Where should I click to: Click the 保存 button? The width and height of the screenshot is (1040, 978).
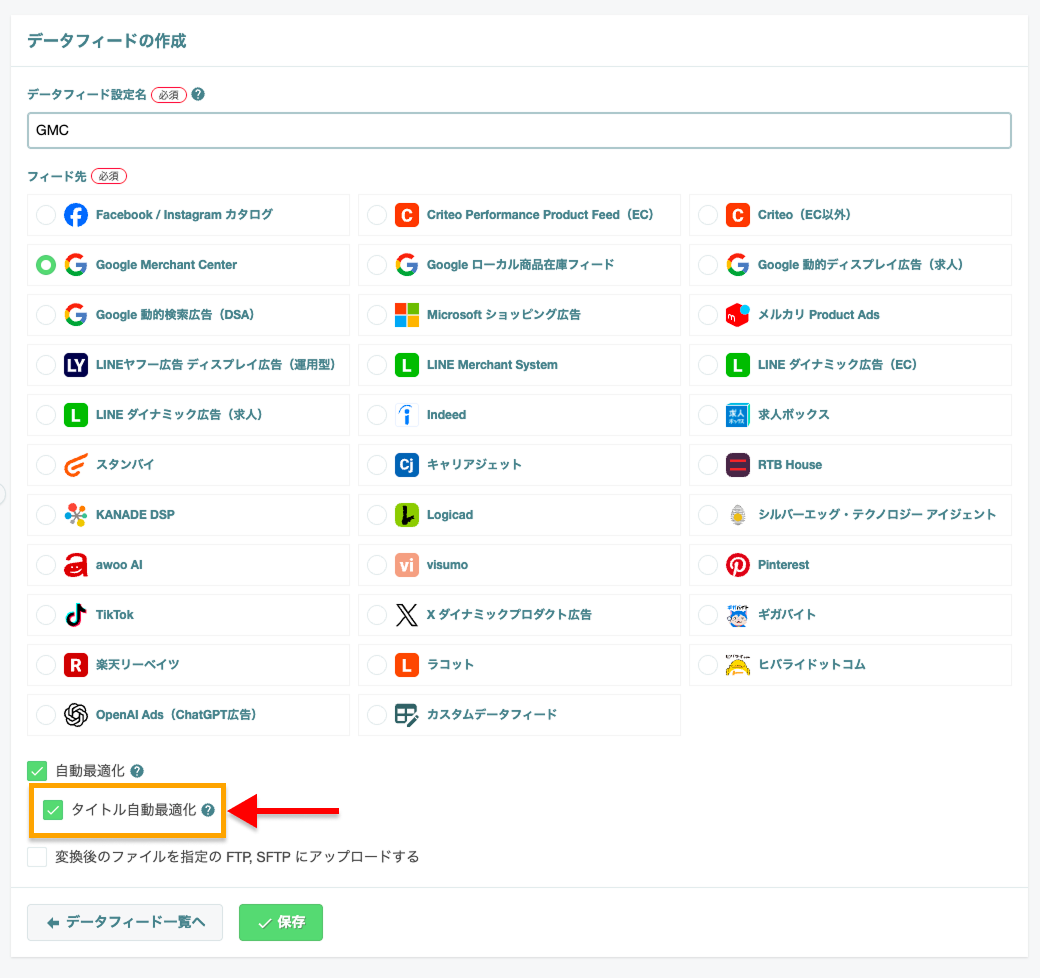281,922
